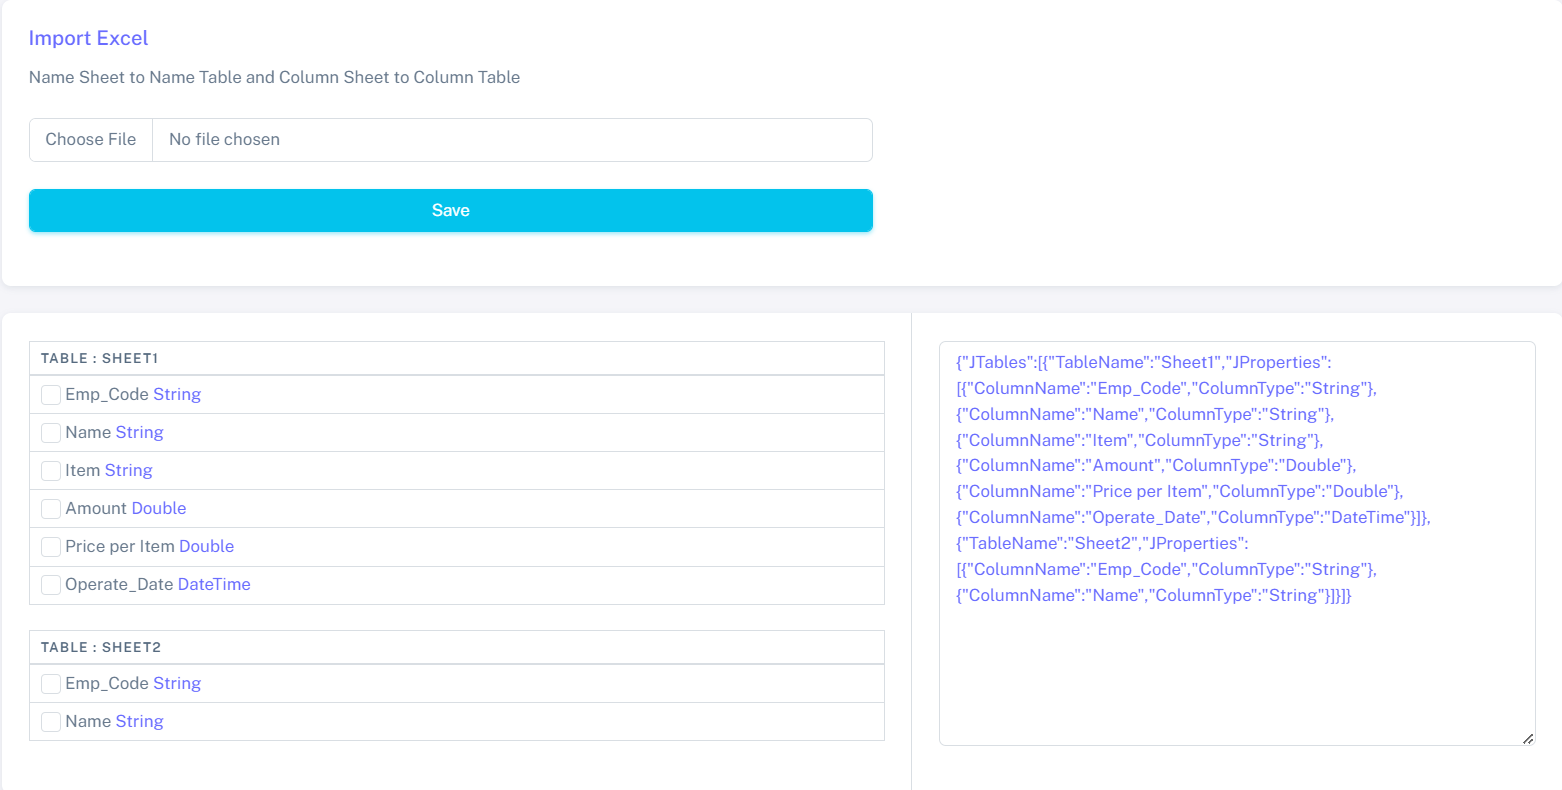Image resolution: width=1562 pixels, height=790 pixels.
Task: Check Emp_Code checkbox under TABLE : SHEET2
Action: click(x=51, y=684)
